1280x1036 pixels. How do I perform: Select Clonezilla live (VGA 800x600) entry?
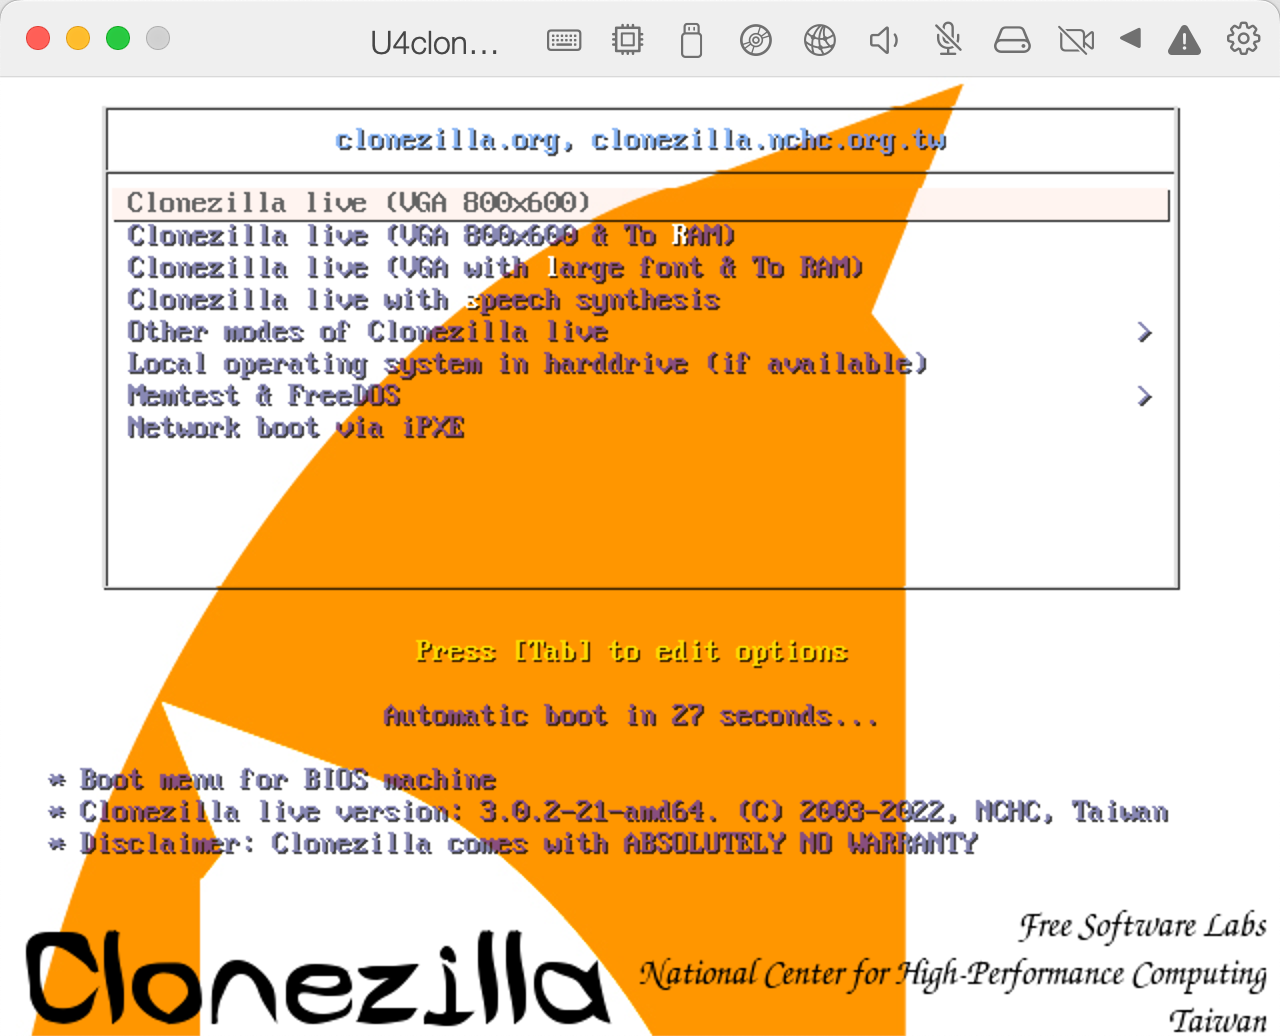[x=640, y=203]
